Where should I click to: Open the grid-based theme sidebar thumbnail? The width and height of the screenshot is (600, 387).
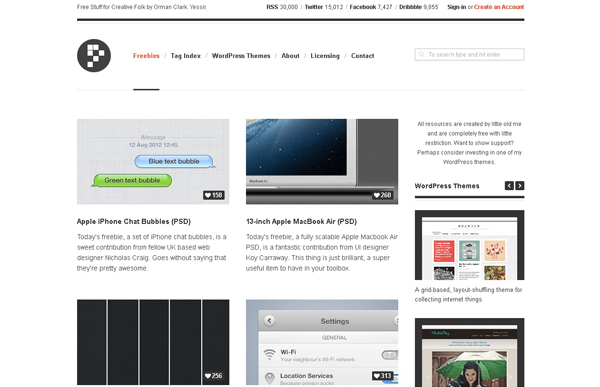[470, 245]
